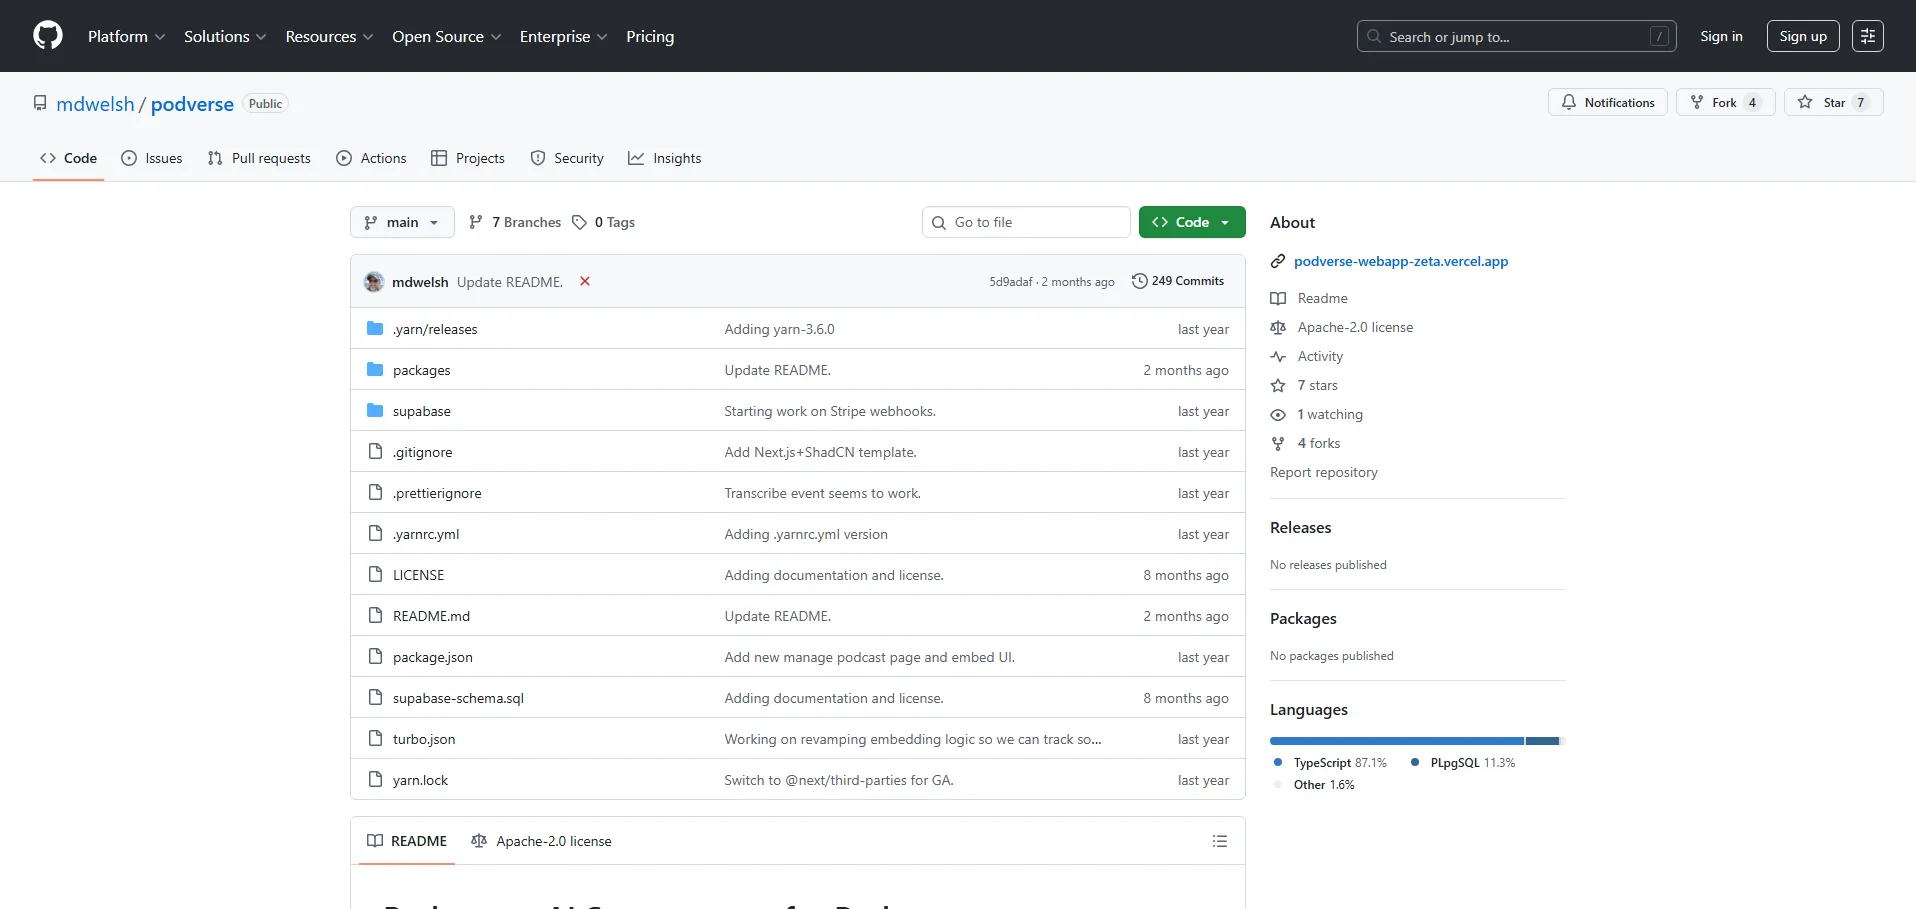Click the failed status X icon

[585, 282]
